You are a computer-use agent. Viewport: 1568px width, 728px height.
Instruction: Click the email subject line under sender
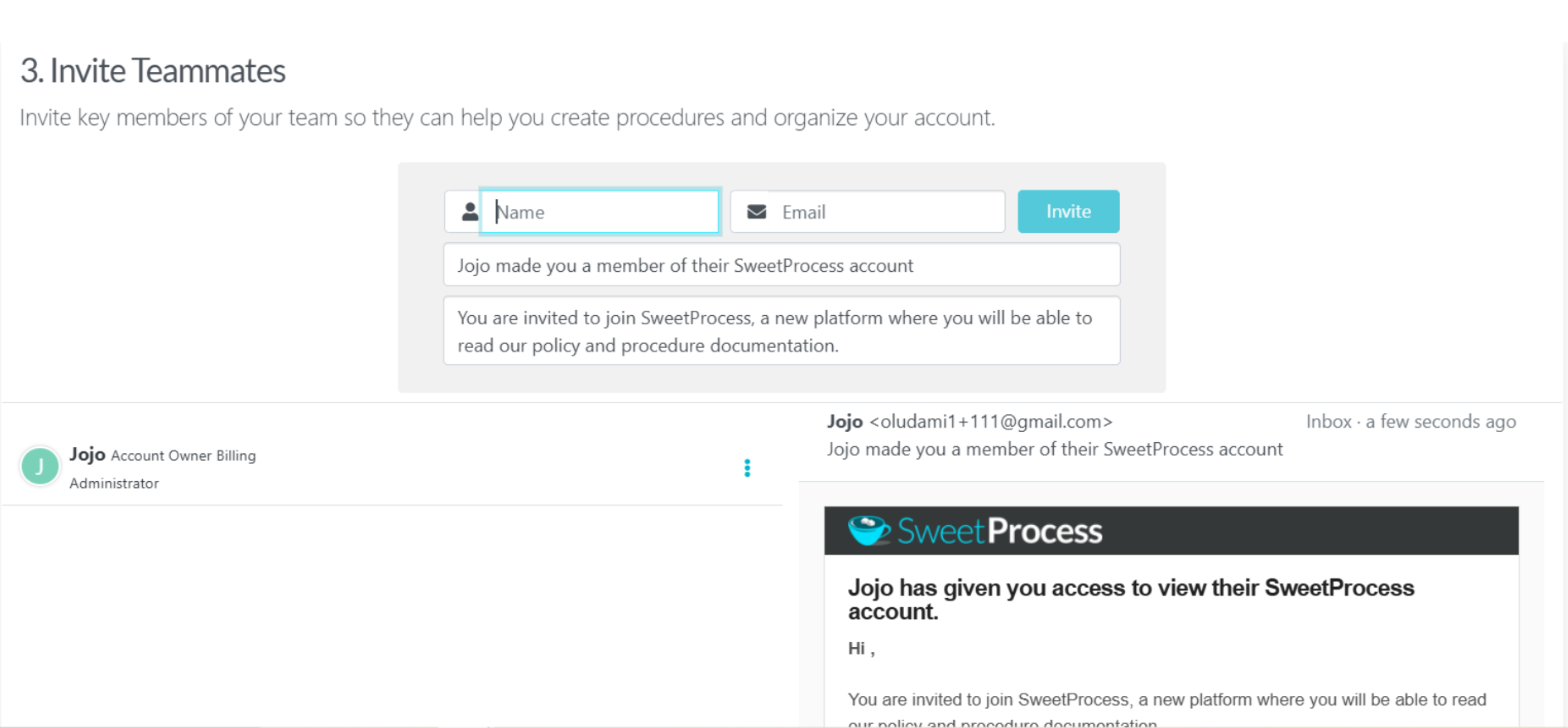(1055, 449)
